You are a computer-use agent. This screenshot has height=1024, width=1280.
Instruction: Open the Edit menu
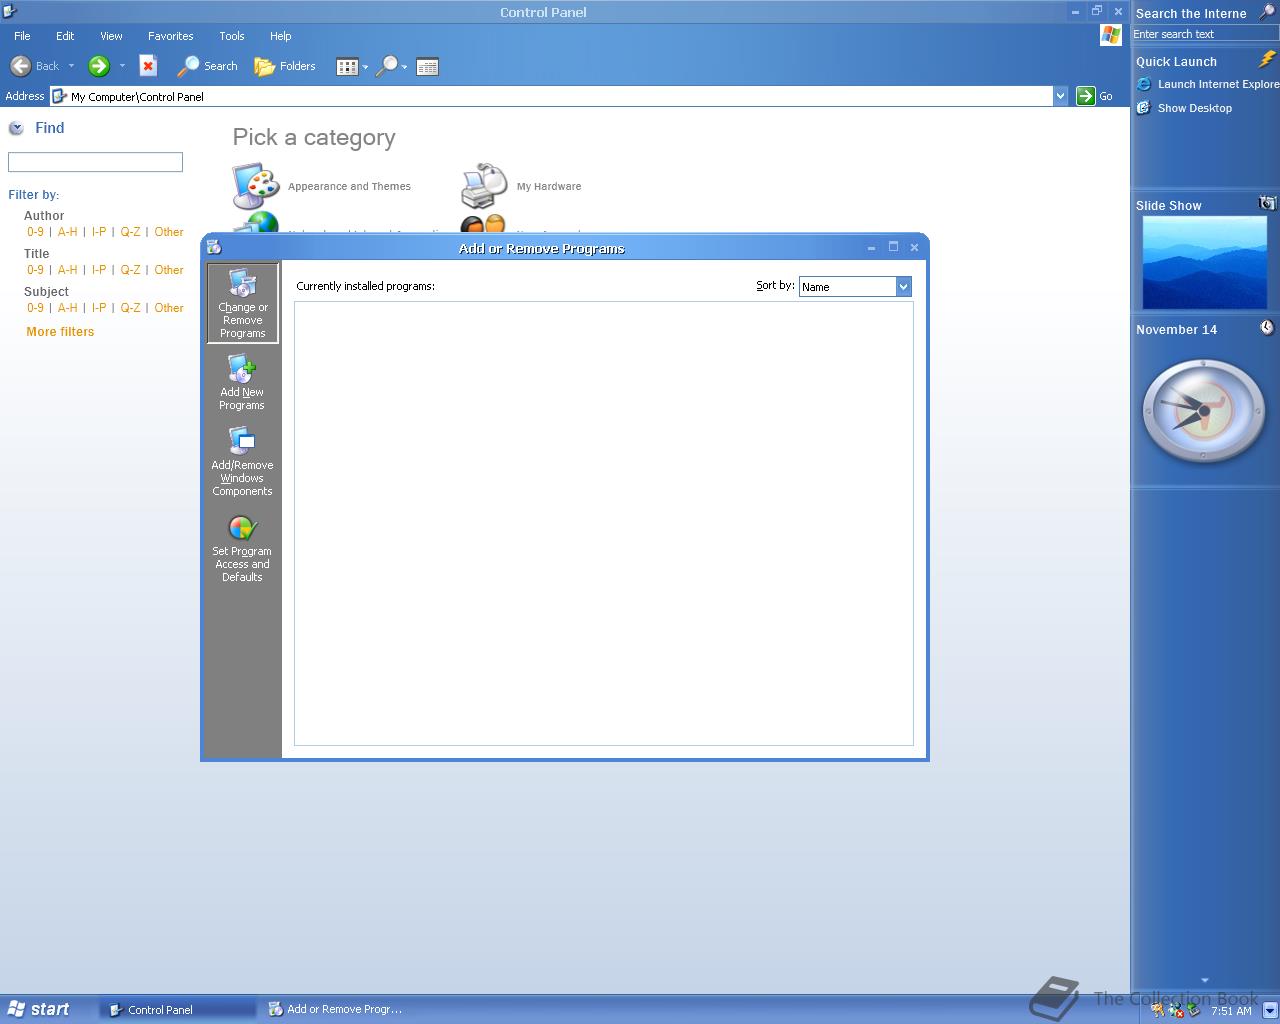(x=65, y=36)
